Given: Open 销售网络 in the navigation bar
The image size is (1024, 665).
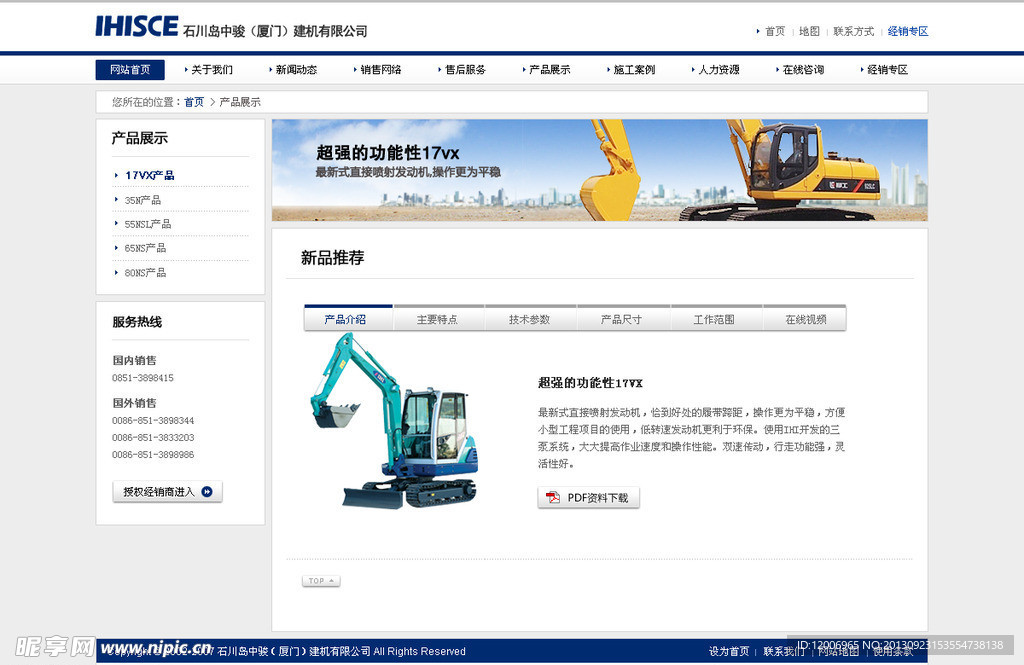Looking at the screenshot, I should [x=380, y=70].
